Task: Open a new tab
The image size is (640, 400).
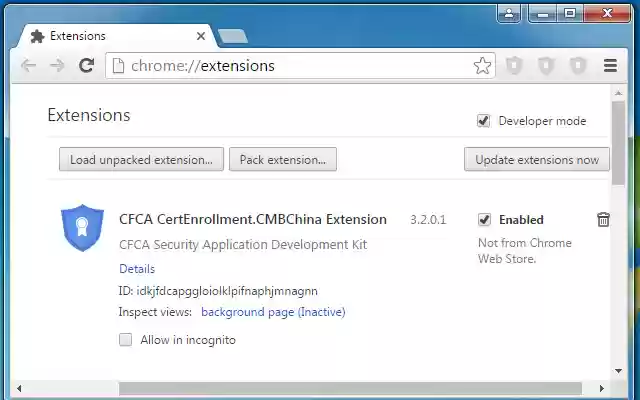Action: pyautogui.click(x=233, y=36)
